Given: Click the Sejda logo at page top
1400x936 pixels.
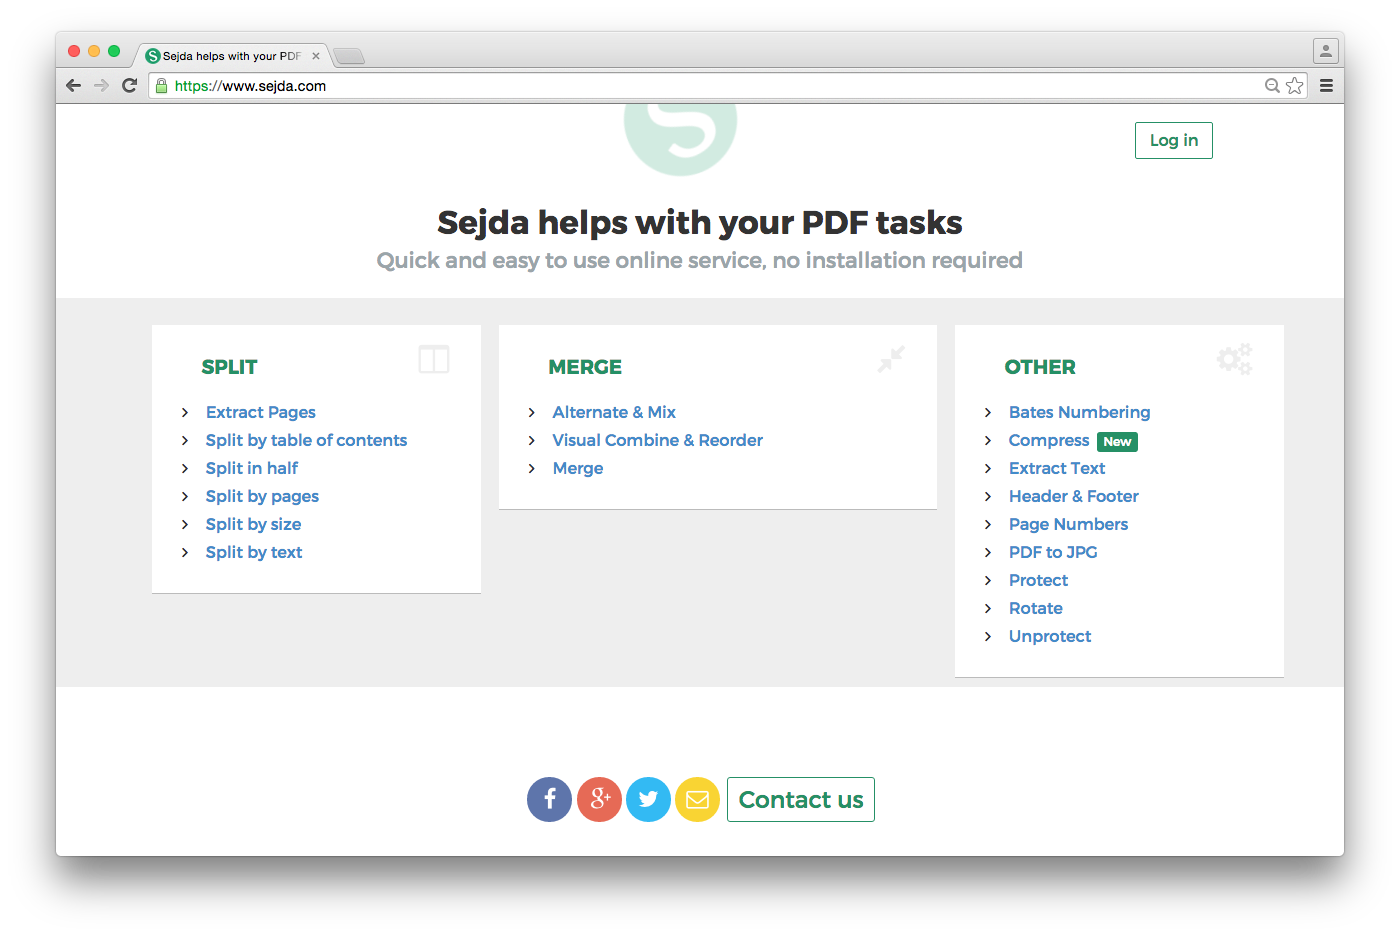Looking at the screenshot, I should click(680, 139).
